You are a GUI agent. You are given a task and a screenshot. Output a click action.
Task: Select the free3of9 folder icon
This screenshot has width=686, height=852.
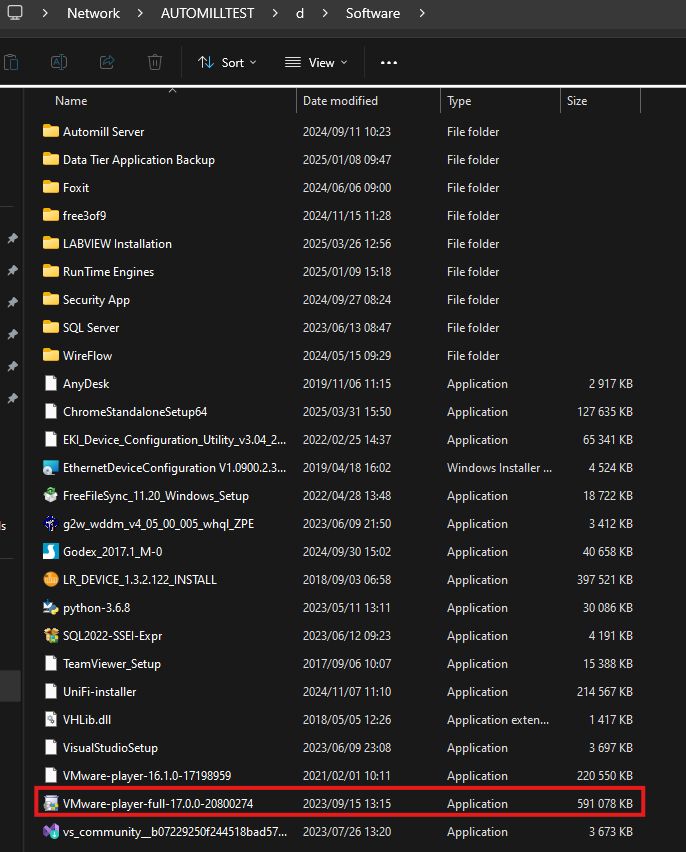tap(51, 215)
